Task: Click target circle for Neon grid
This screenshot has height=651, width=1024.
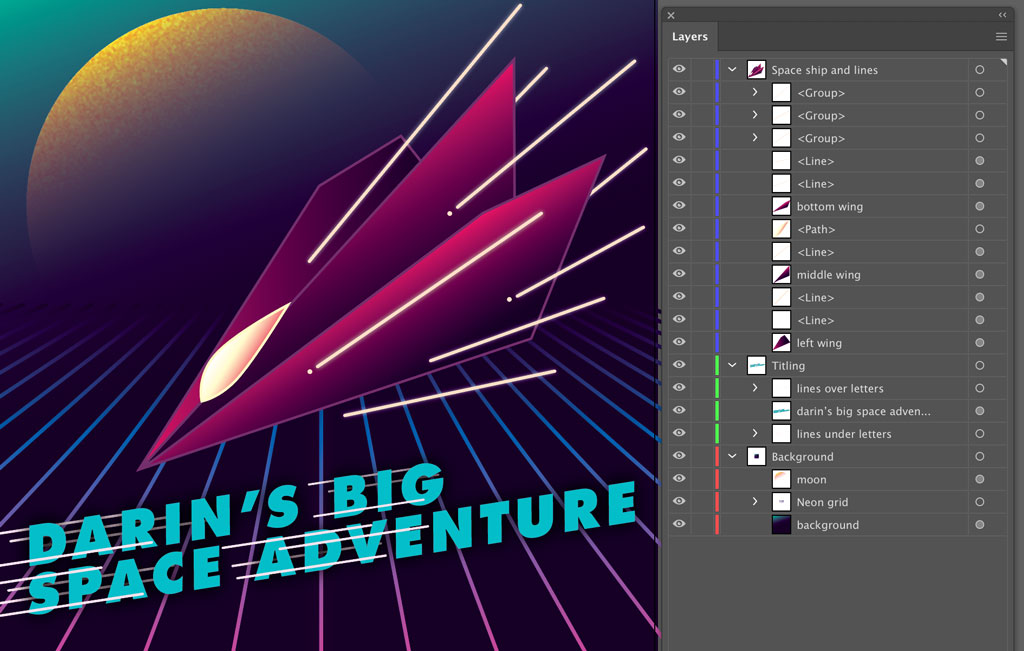Action: tap(980, 501)
